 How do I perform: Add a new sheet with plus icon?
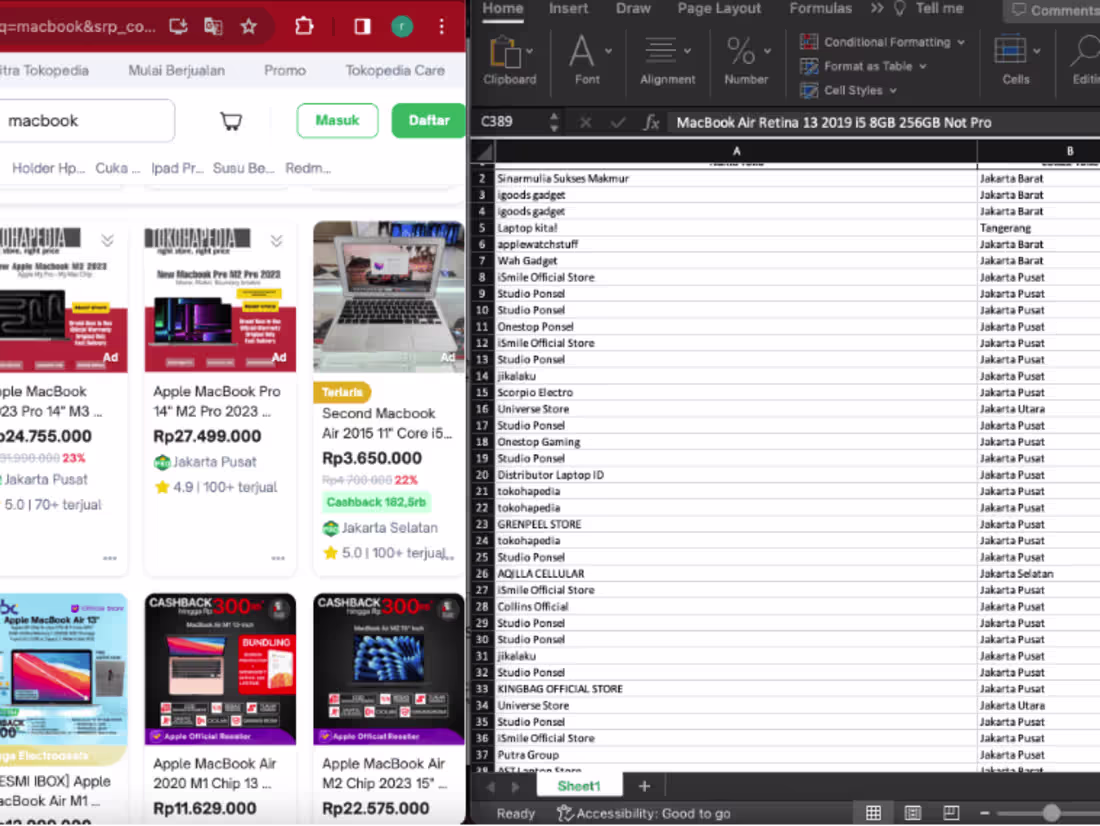644,786
